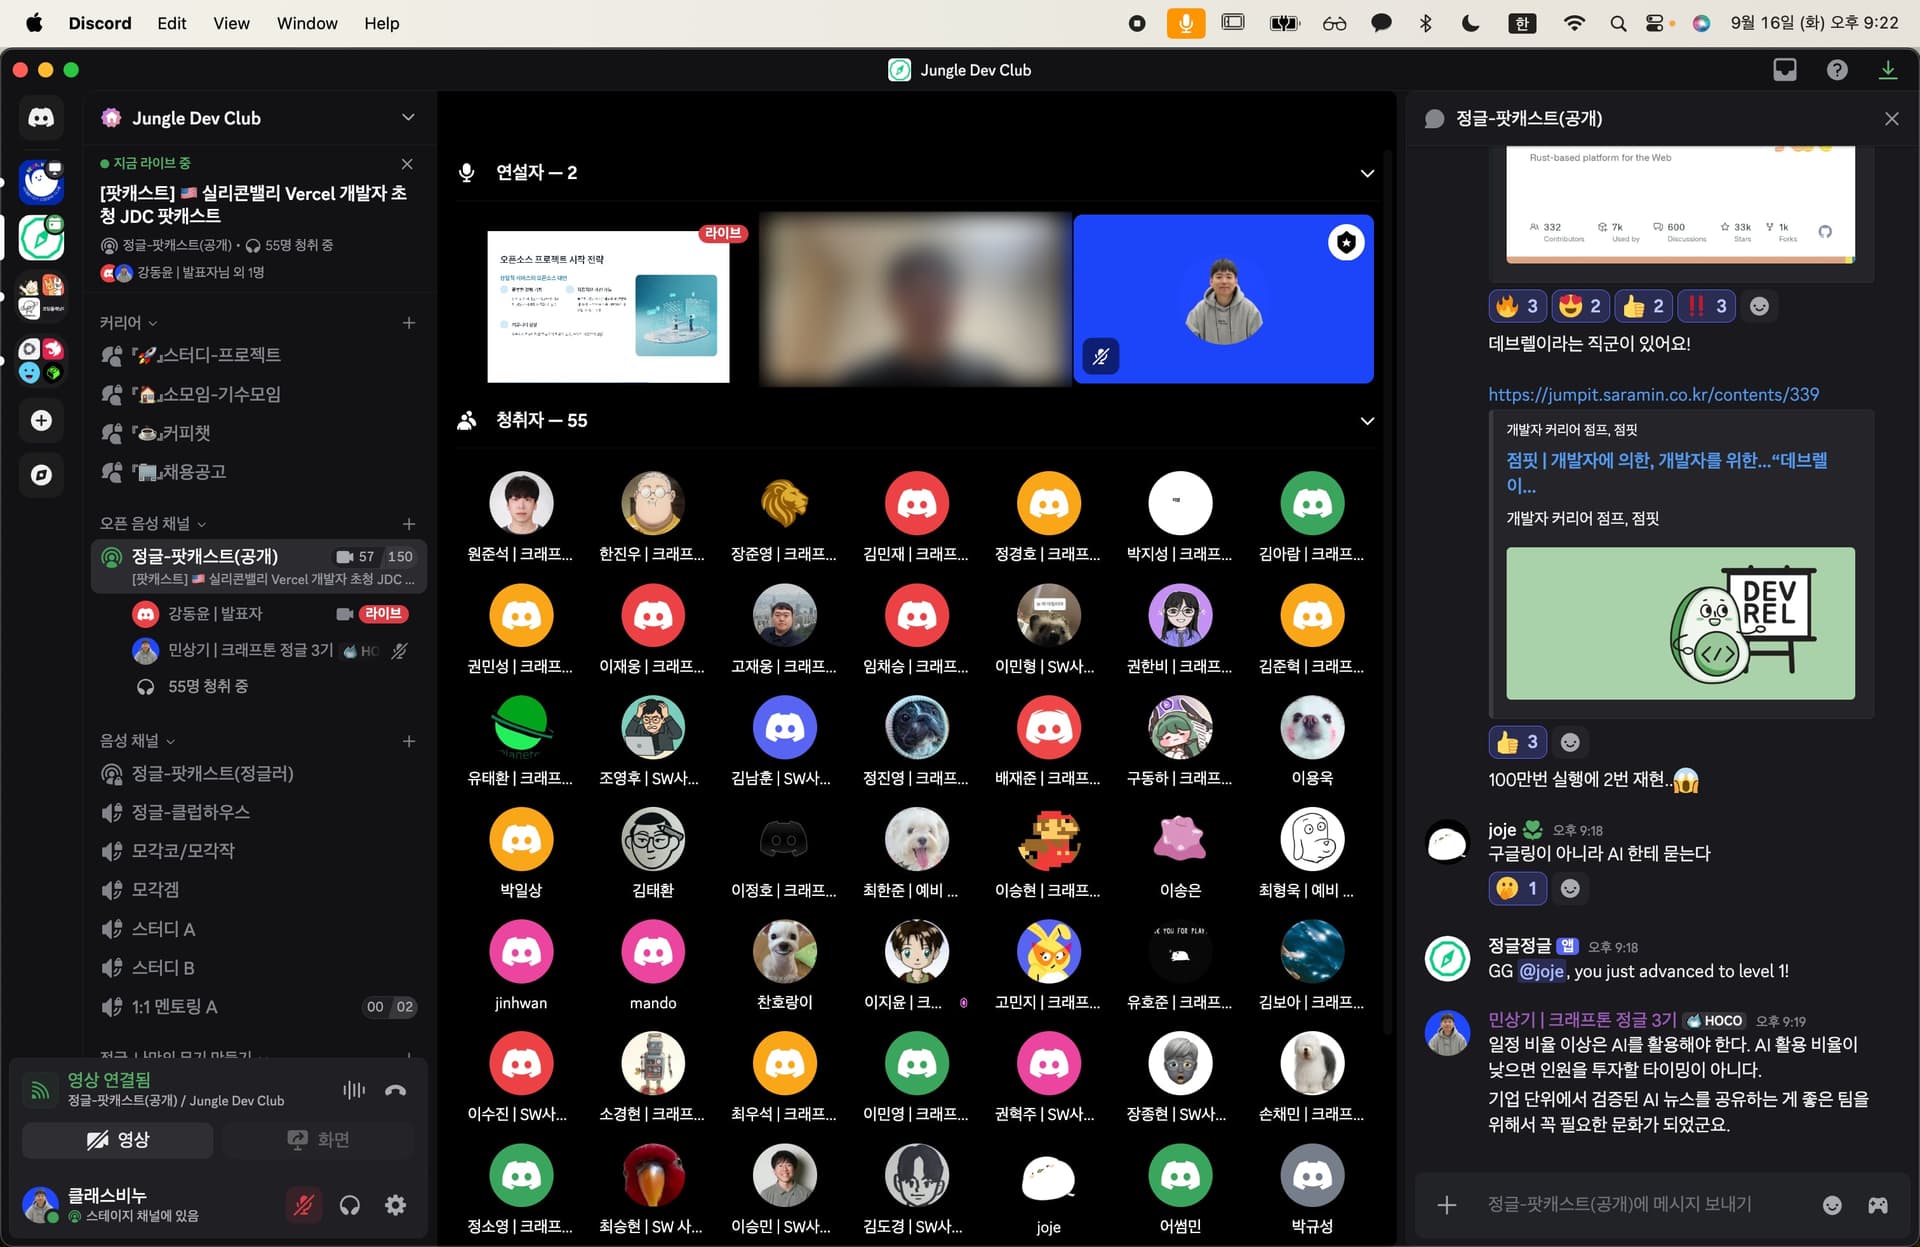The width and height of the screenshot is (1920, 1247).
Task: Click the Add a Server plus icon
Action: (41, 420)
